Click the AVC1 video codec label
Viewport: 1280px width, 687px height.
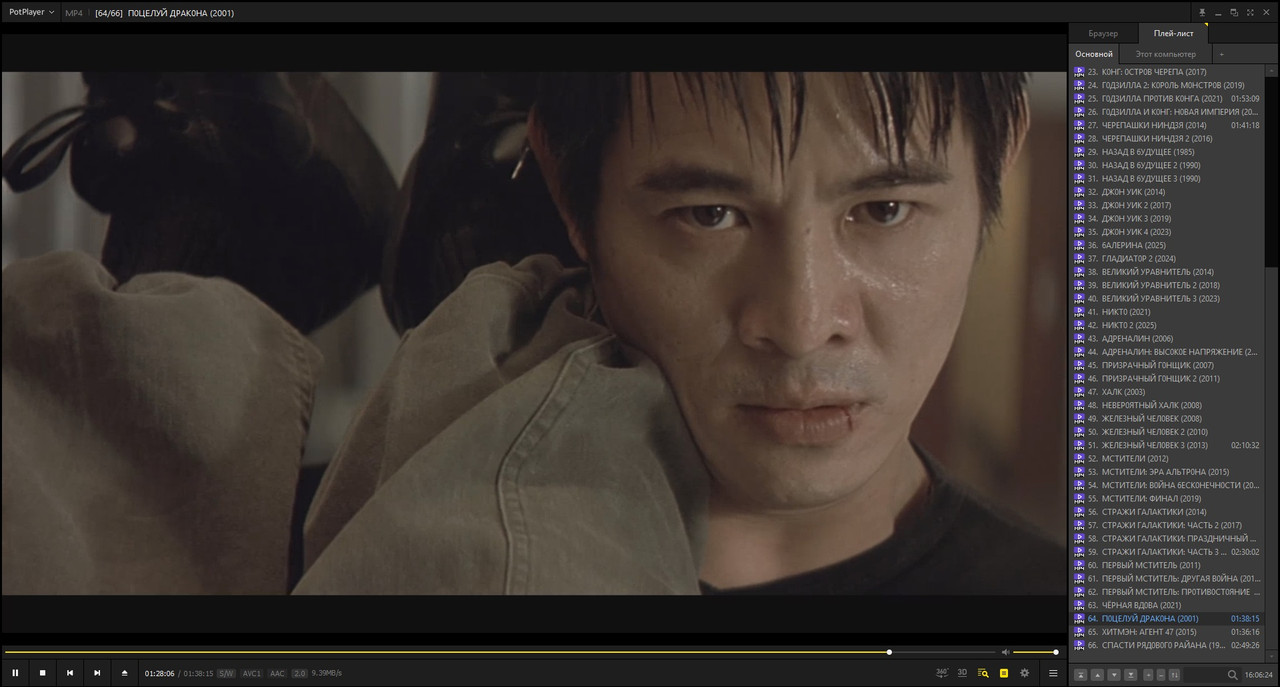tap(252, 673)
